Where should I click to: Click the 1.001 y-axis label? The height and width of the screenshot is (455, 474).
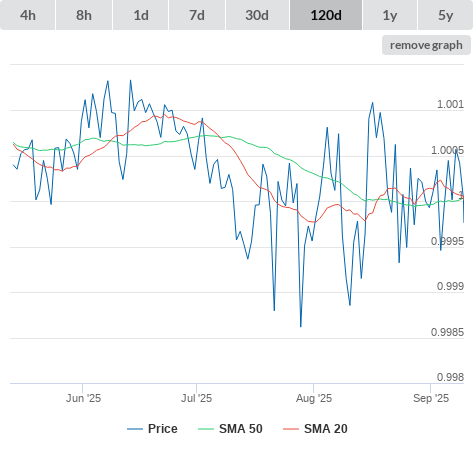(450, 104)
